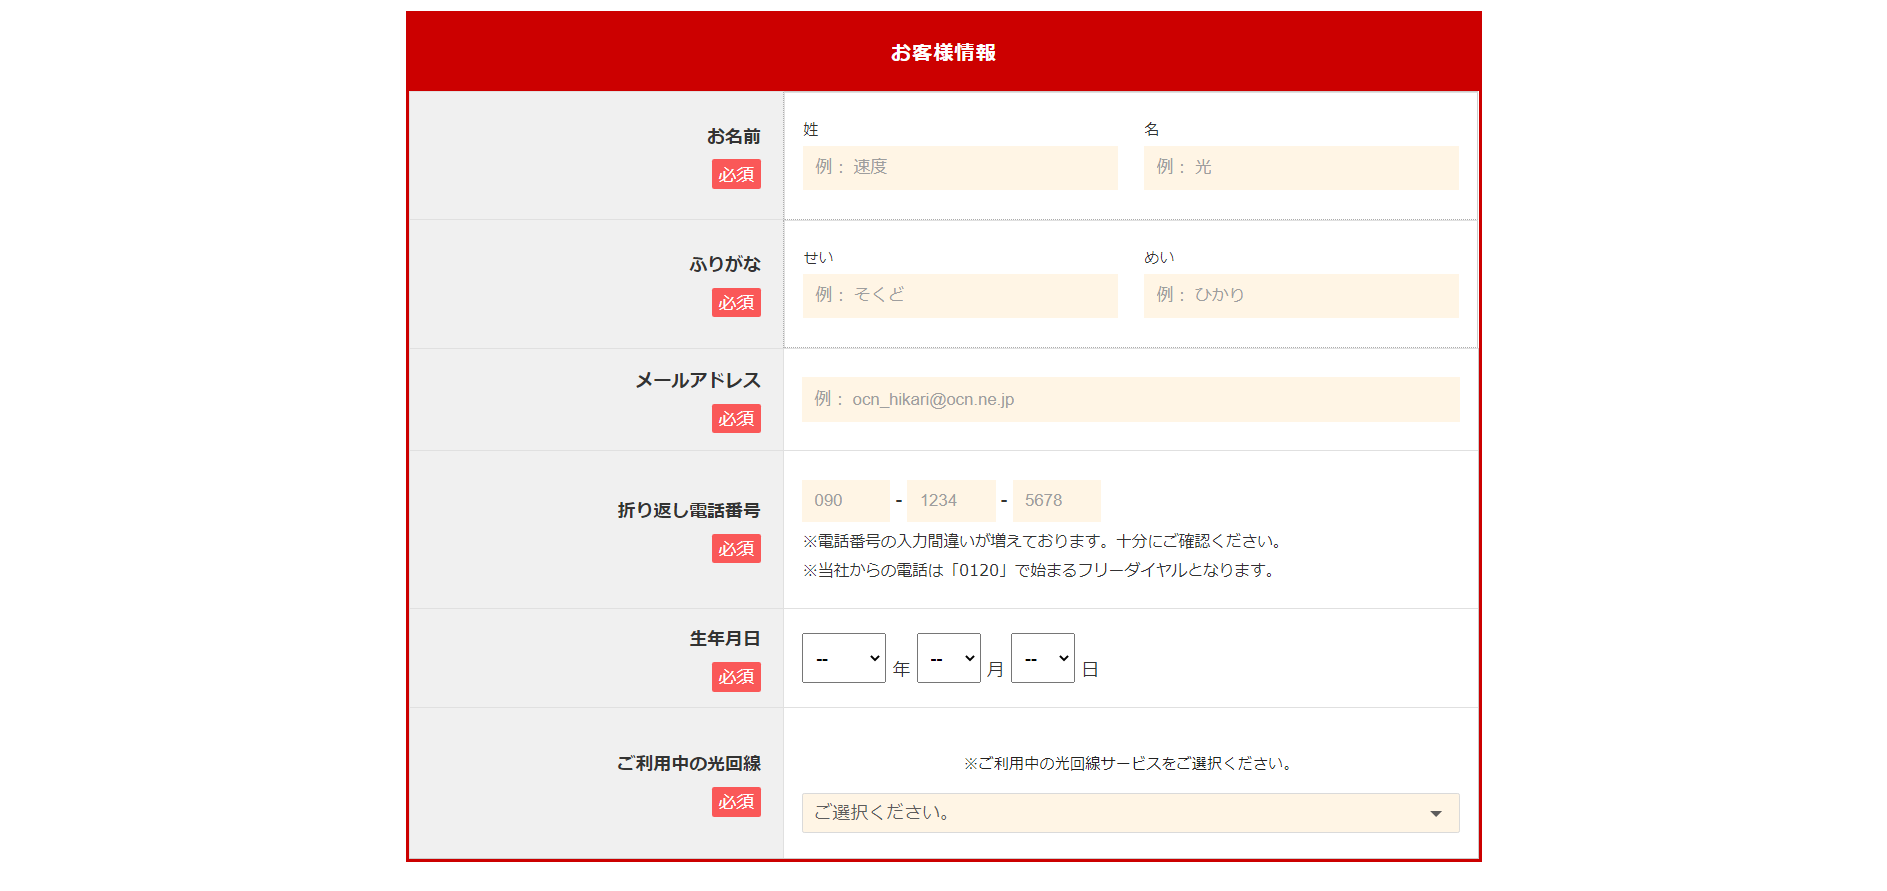
Task: Click the phone field showing 090
Action: (846, 500)
